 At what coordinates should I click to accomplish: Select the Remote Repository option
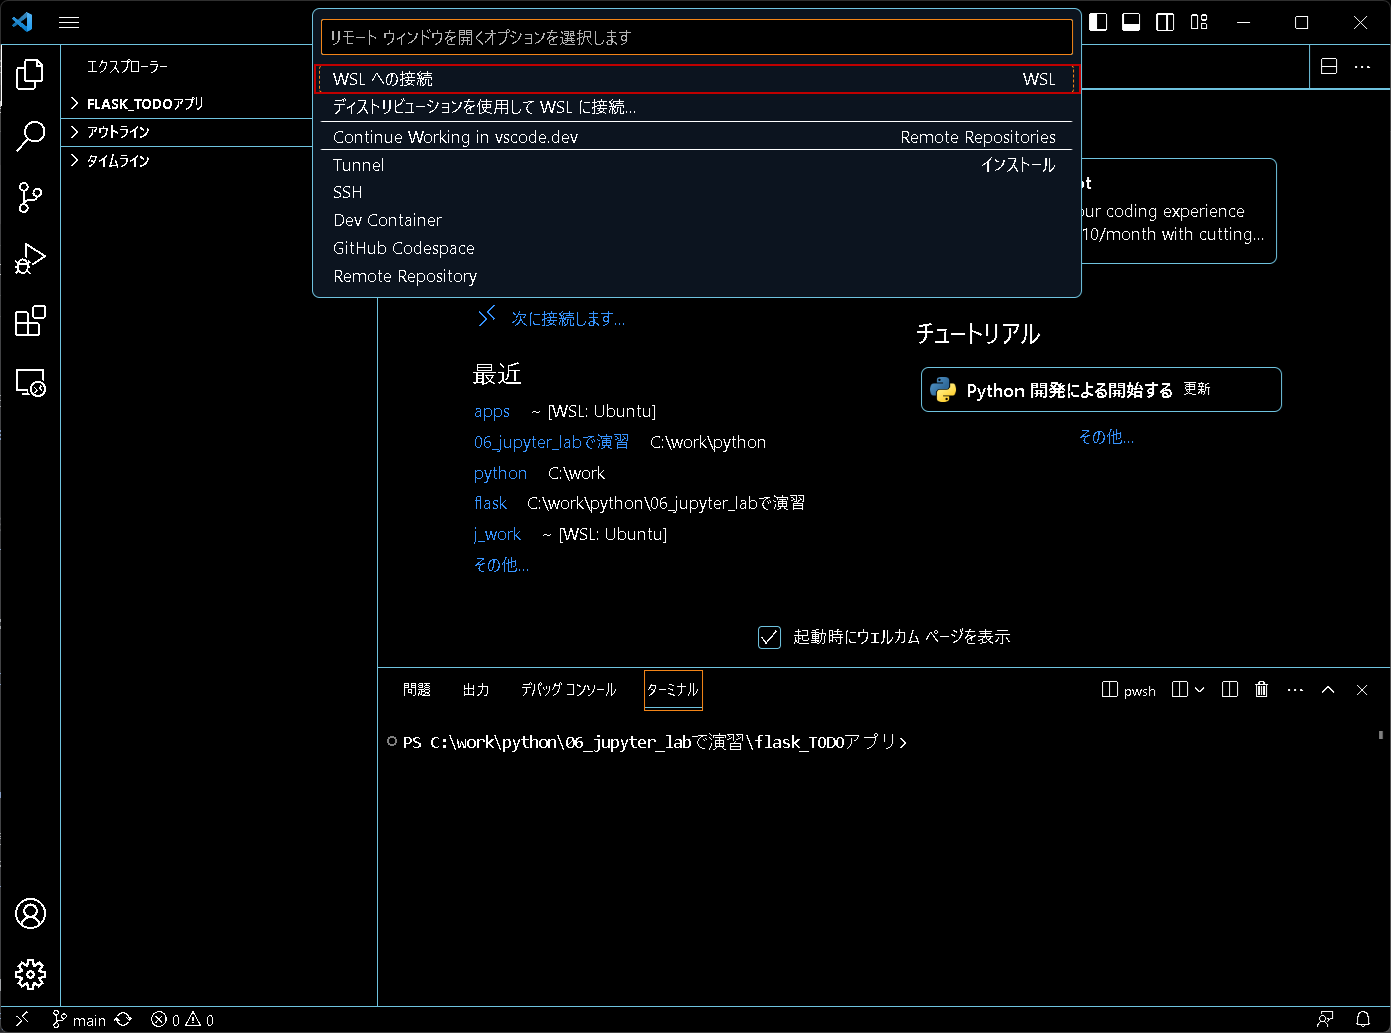tap(696, 276)
